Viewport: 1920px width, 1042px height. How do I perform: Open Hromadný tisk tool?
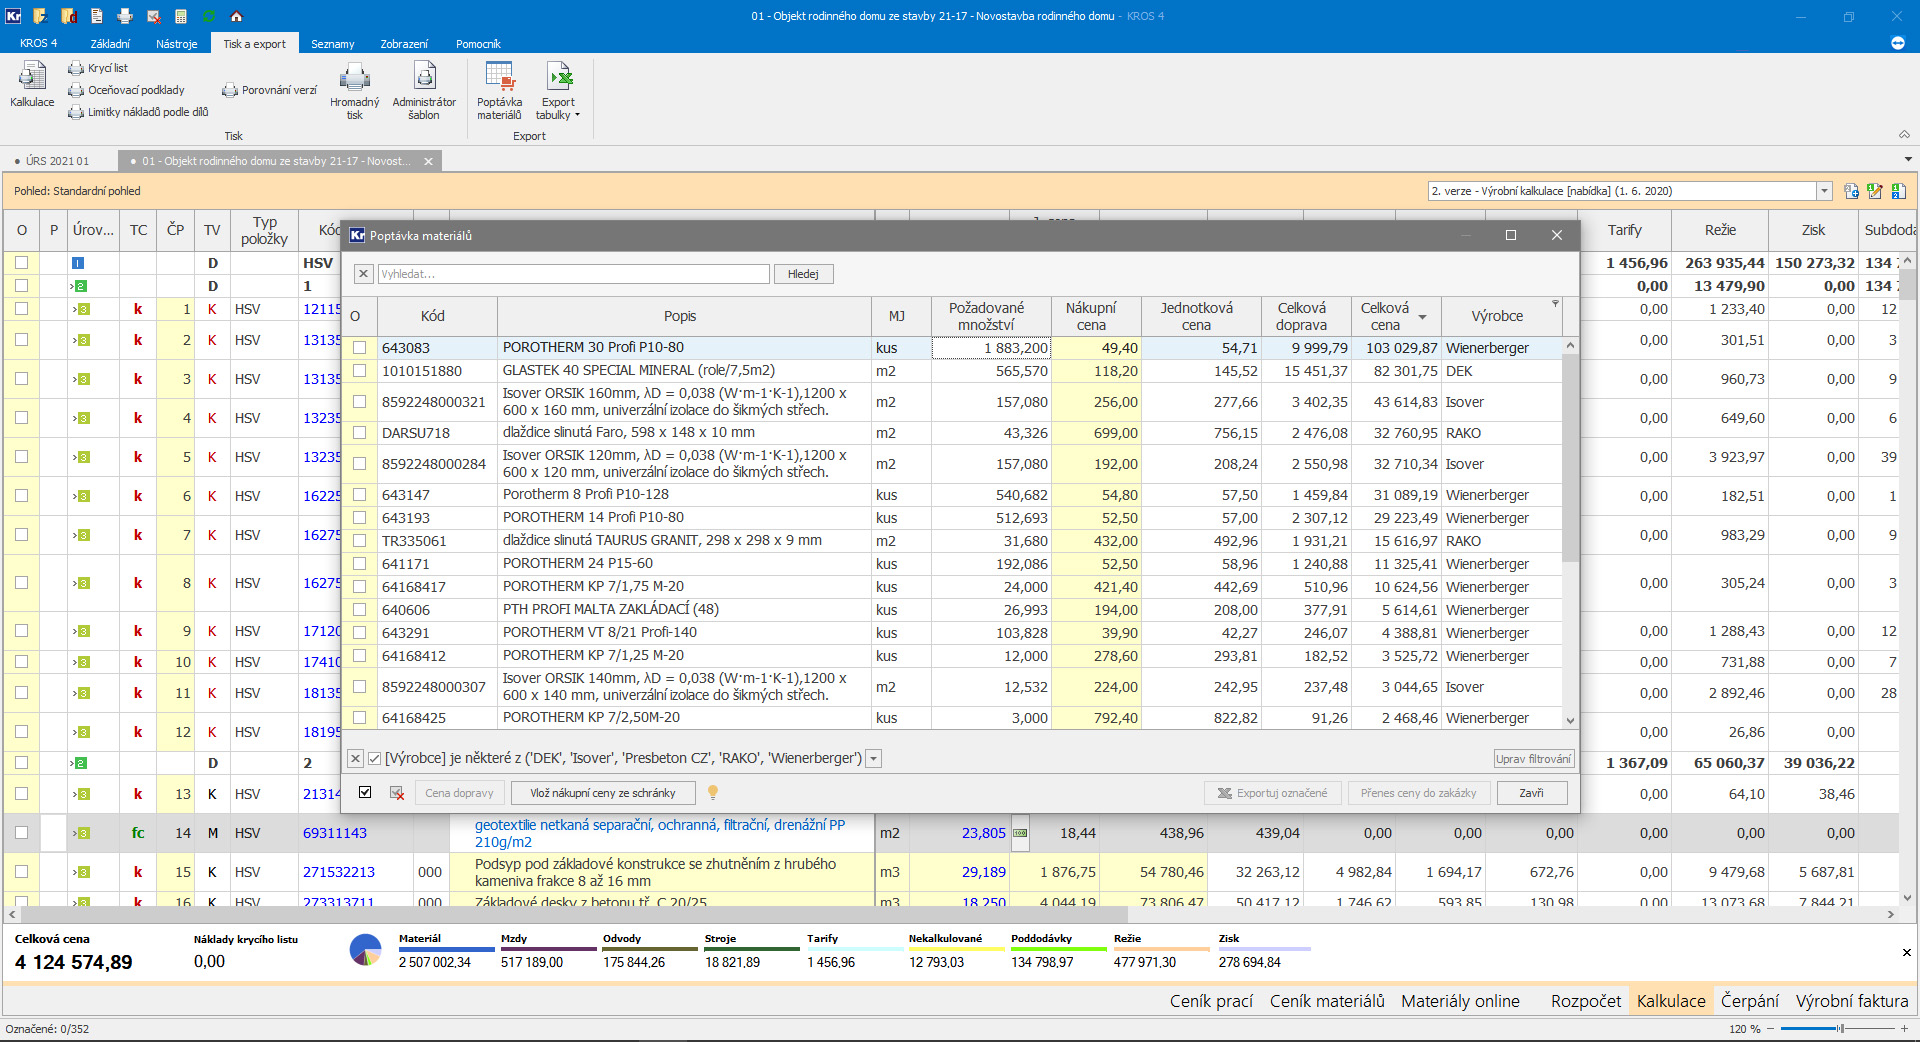(354, 78)
